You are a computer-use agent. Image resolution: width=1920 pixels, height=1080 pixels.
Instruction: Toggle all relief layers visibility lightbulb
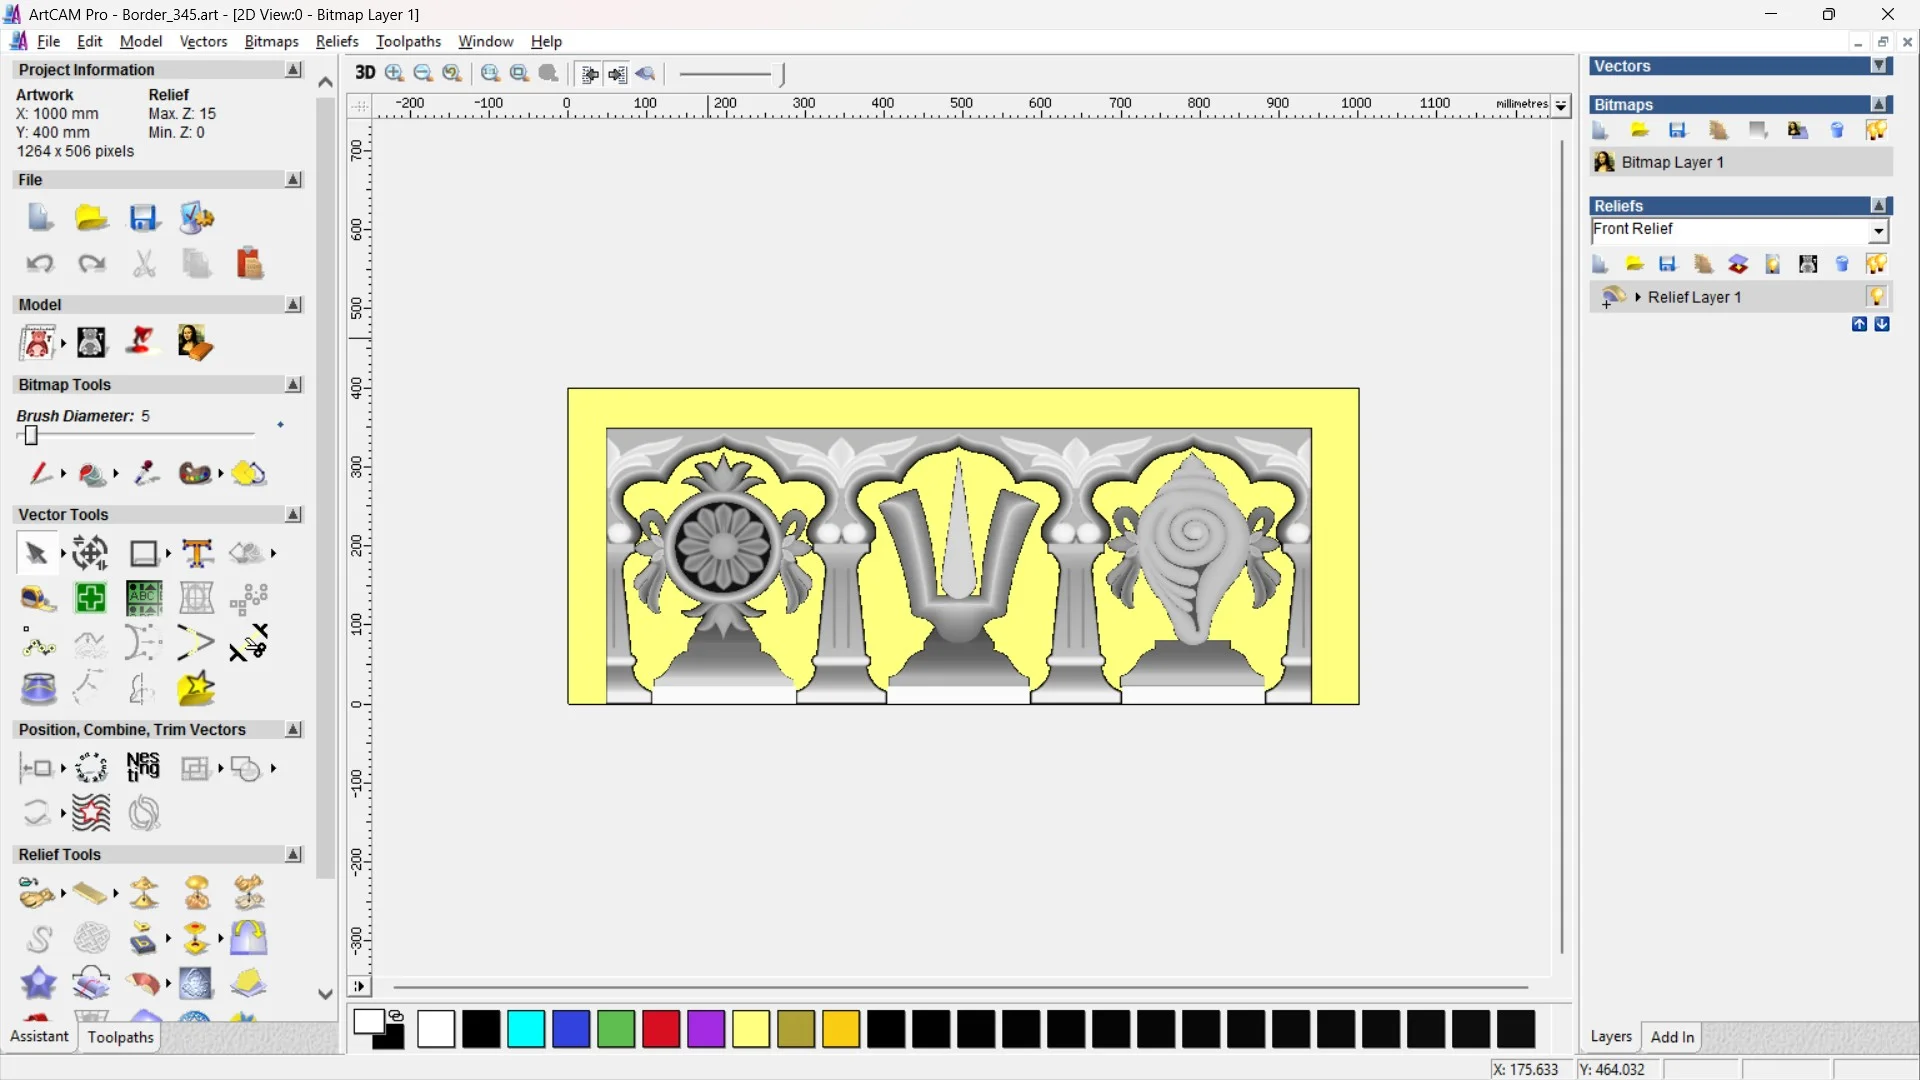pyautogui.click(x=1876, y=264)
